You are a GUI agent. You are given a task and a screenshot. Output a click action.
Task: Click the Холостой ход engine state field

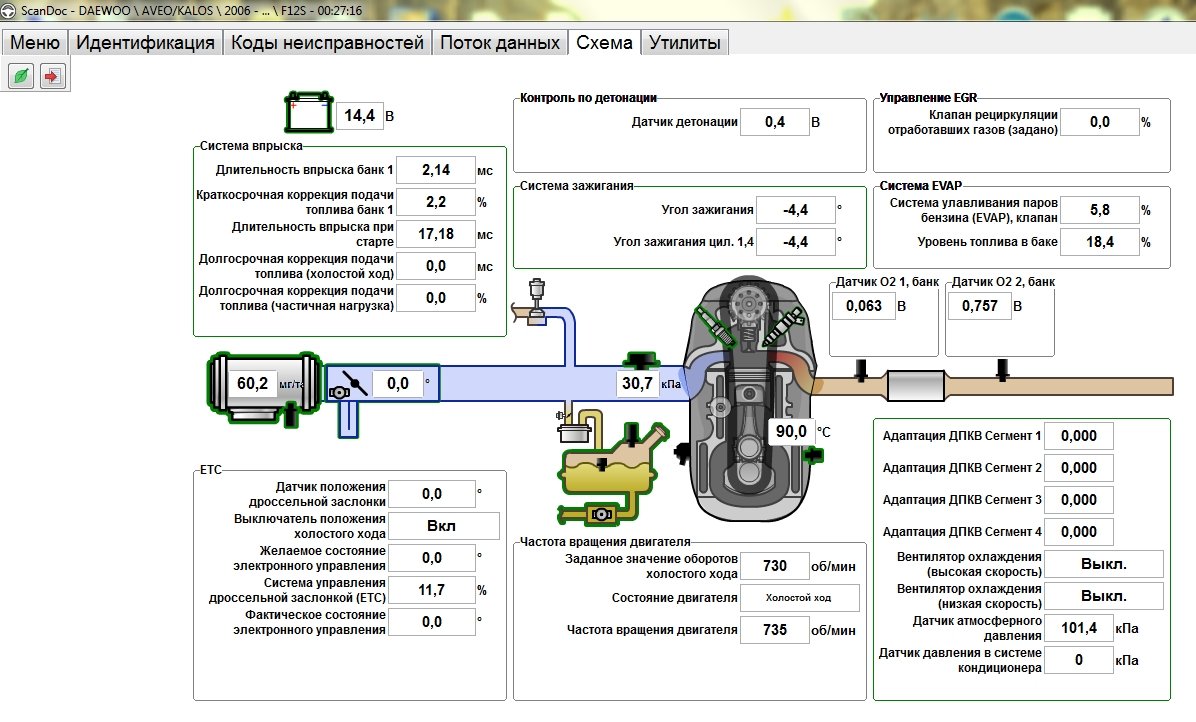[799, 598]
